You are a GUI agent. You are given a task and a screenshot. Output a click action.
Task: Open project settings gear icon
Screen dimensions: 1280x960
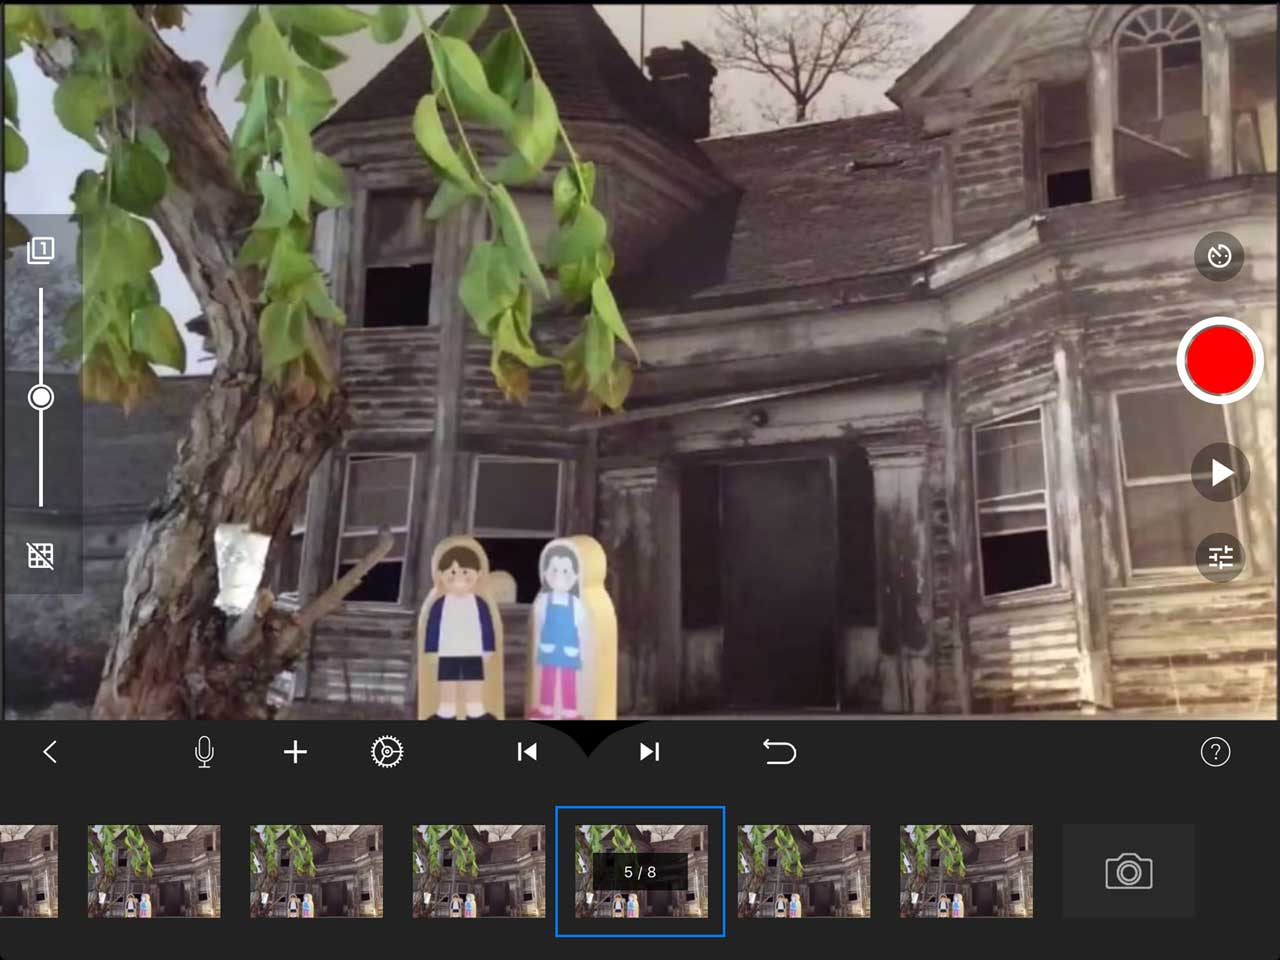point(387,752)
